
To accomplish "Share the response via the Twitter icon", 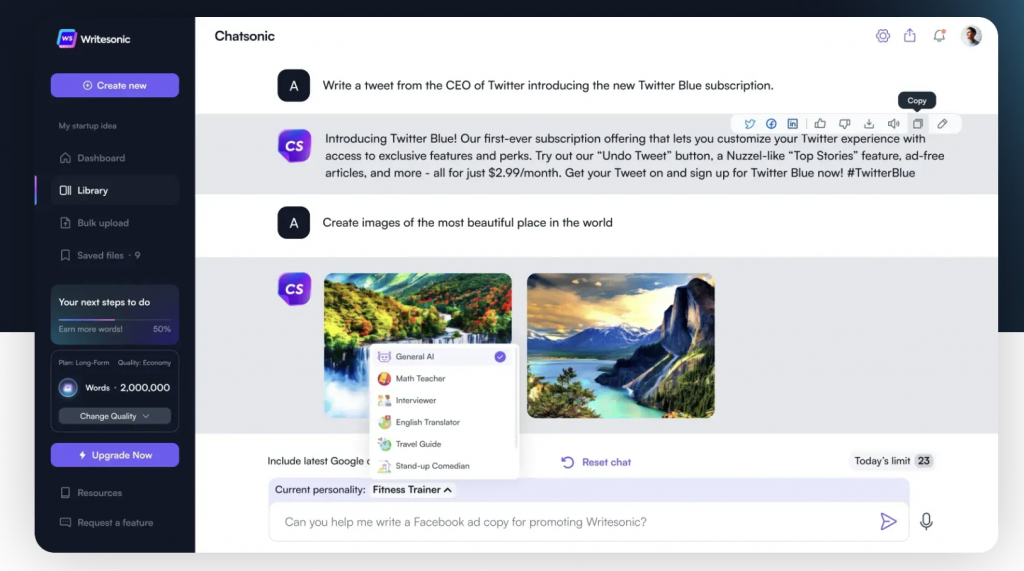I will (750, 124).
